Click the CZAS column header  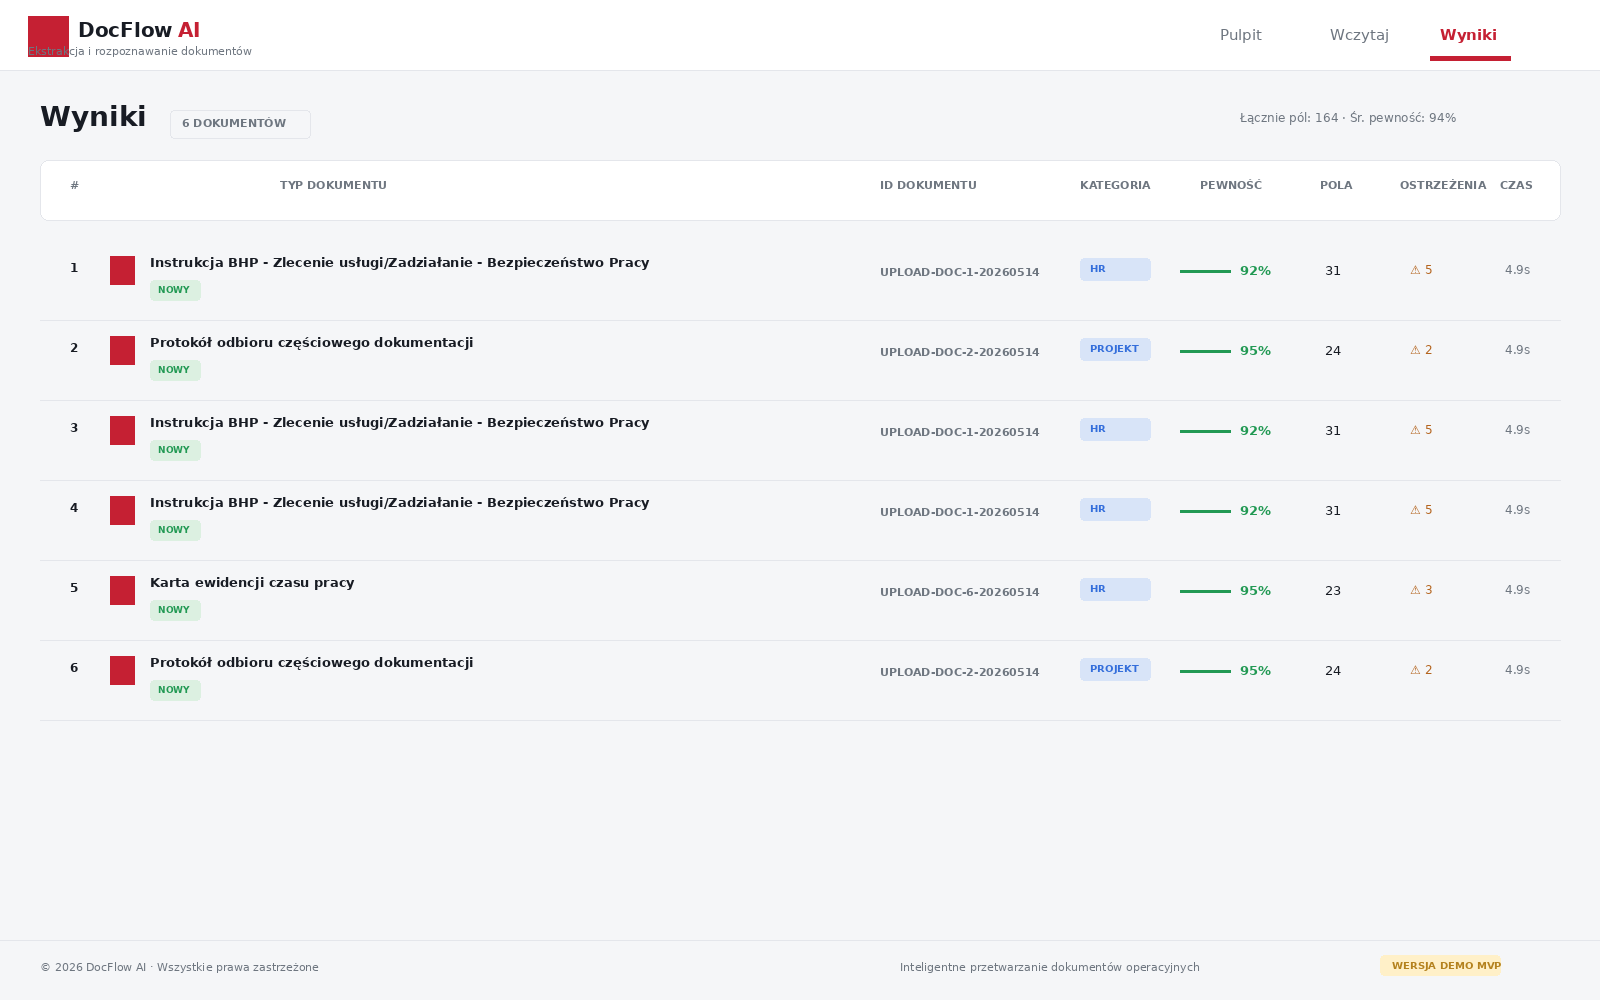pyautogui.click(x=1516, y=185)
